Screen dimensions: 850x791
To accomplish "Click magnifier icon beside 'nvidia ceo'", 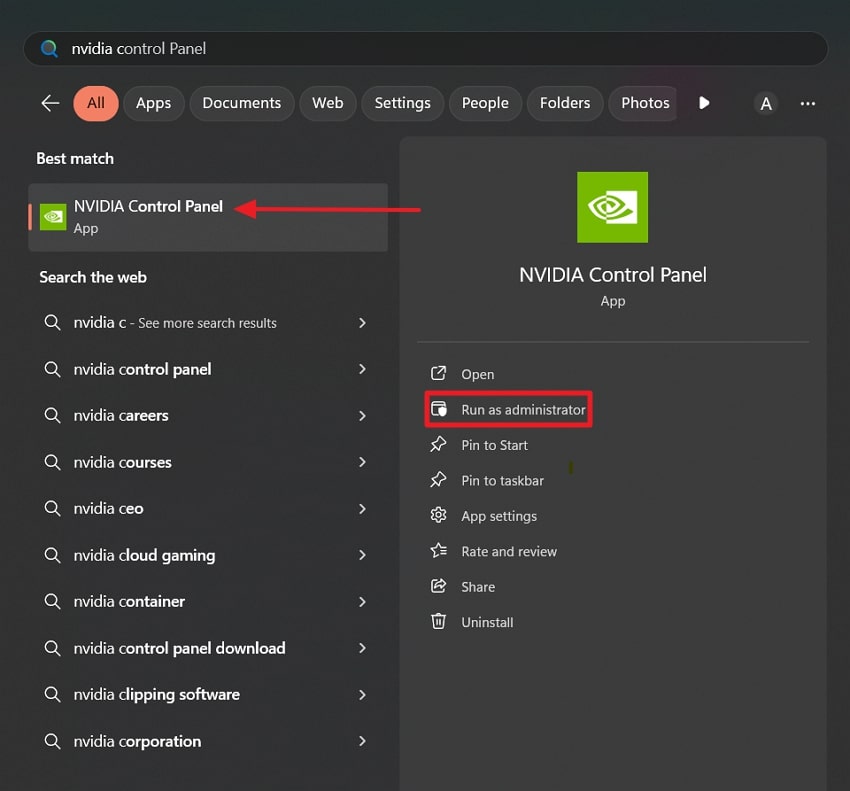I will (x=52, y=509).
